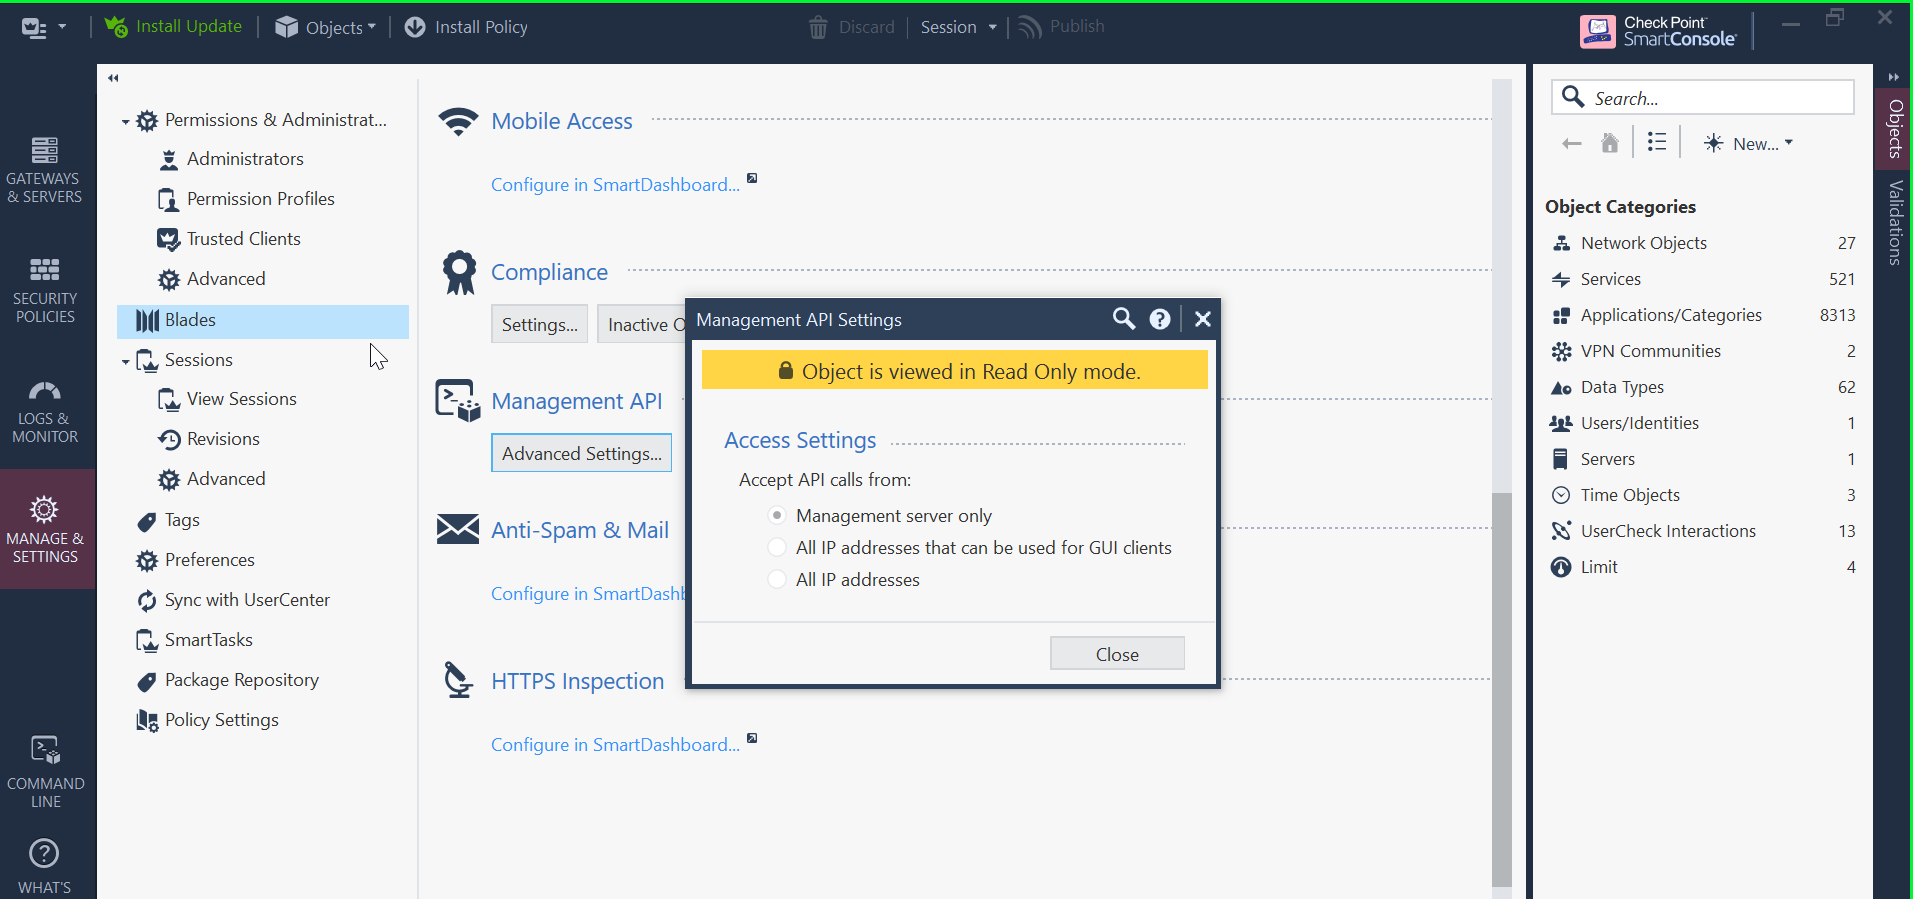This screenshot has height=899, width=1913.
Task: Collapse the Sessions tree node
Action: click(125, 361)
